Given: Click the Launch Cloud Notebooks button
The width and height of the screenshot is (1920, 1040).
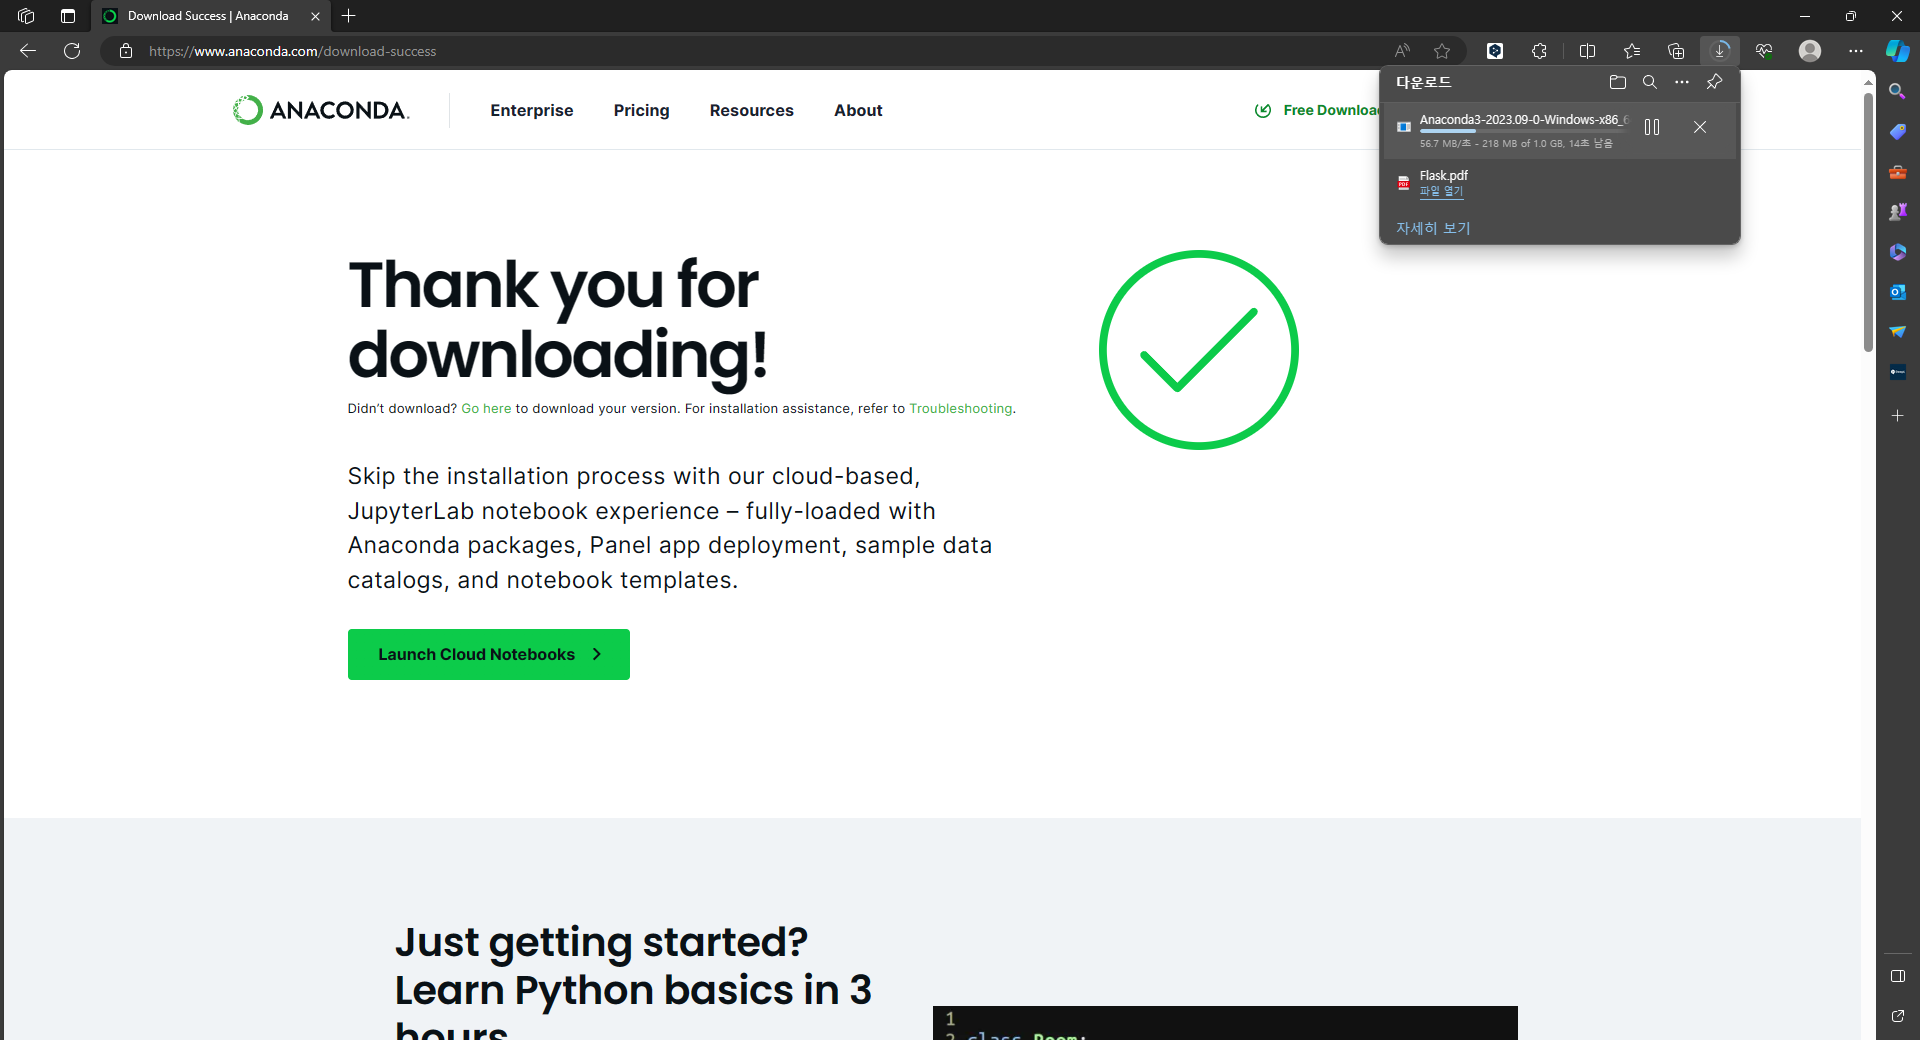Looking at the screenshot, I should click(x=489, y=654).
